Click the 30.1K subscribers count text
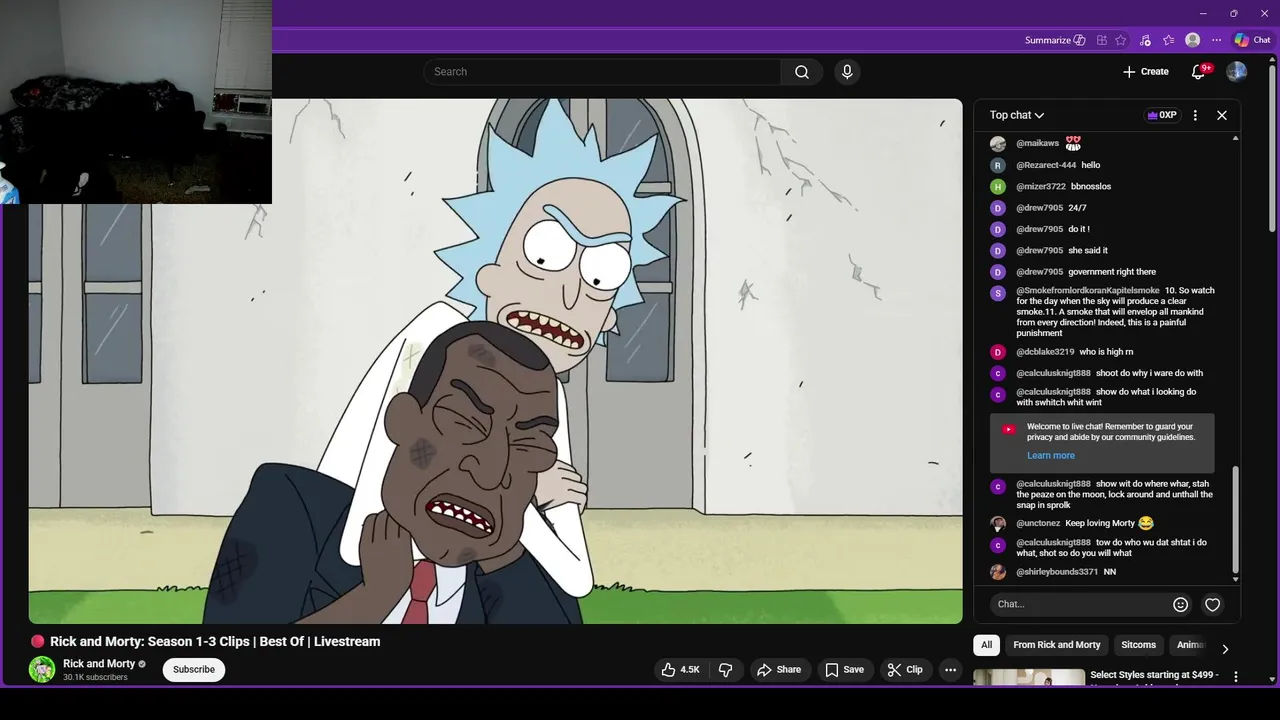 [95, 678]
